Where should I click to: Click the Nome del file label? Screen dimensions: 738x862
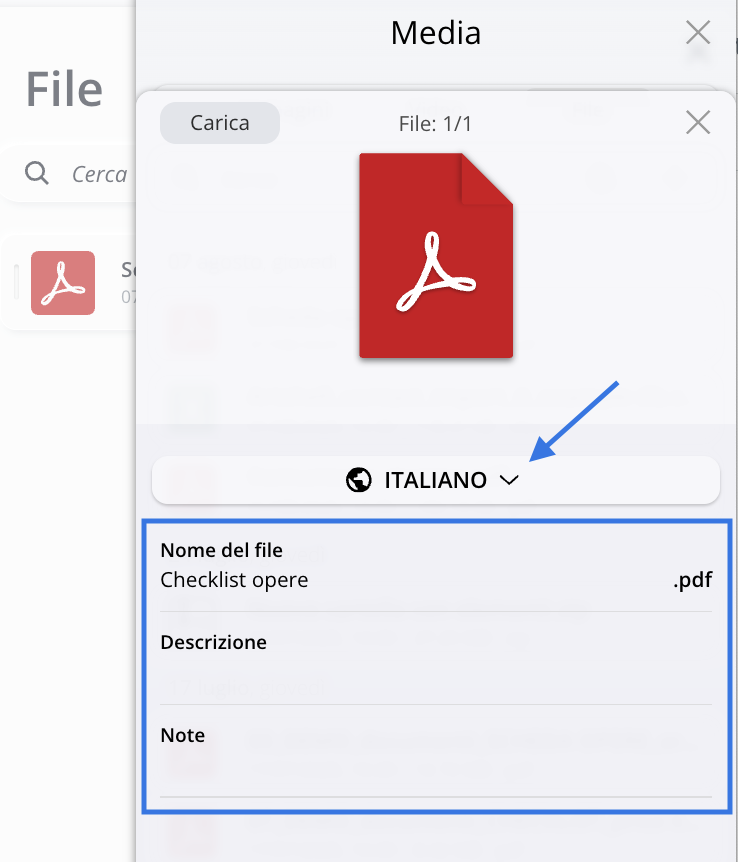[221, 550]
